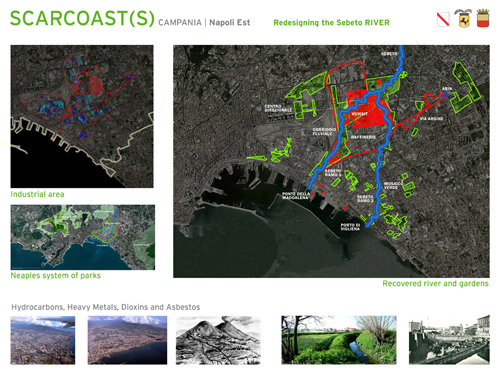Click the prancing horse shield emblem
The width and height of the screenshot is (500, 375).
(x=463, y=18)
